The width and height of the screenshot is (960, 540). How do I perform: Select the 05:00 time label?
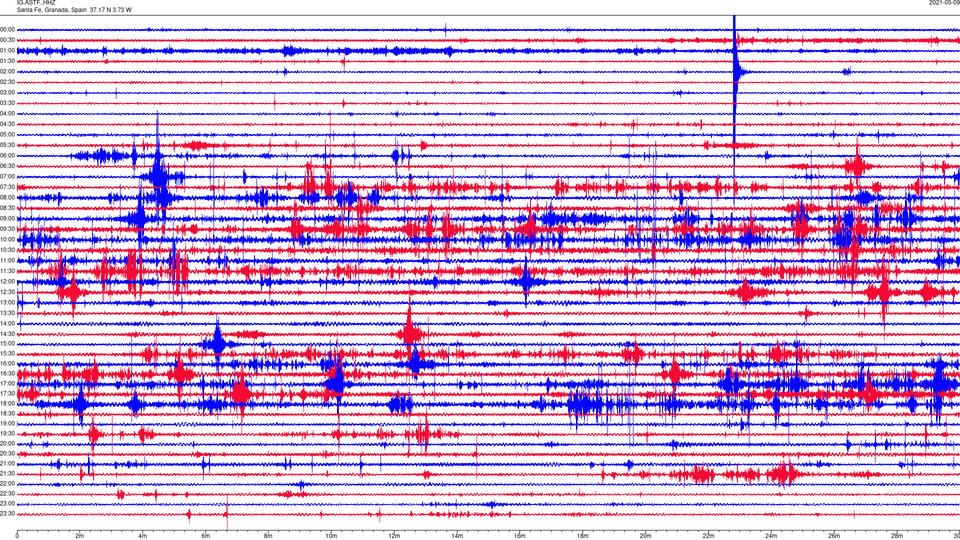7,134
